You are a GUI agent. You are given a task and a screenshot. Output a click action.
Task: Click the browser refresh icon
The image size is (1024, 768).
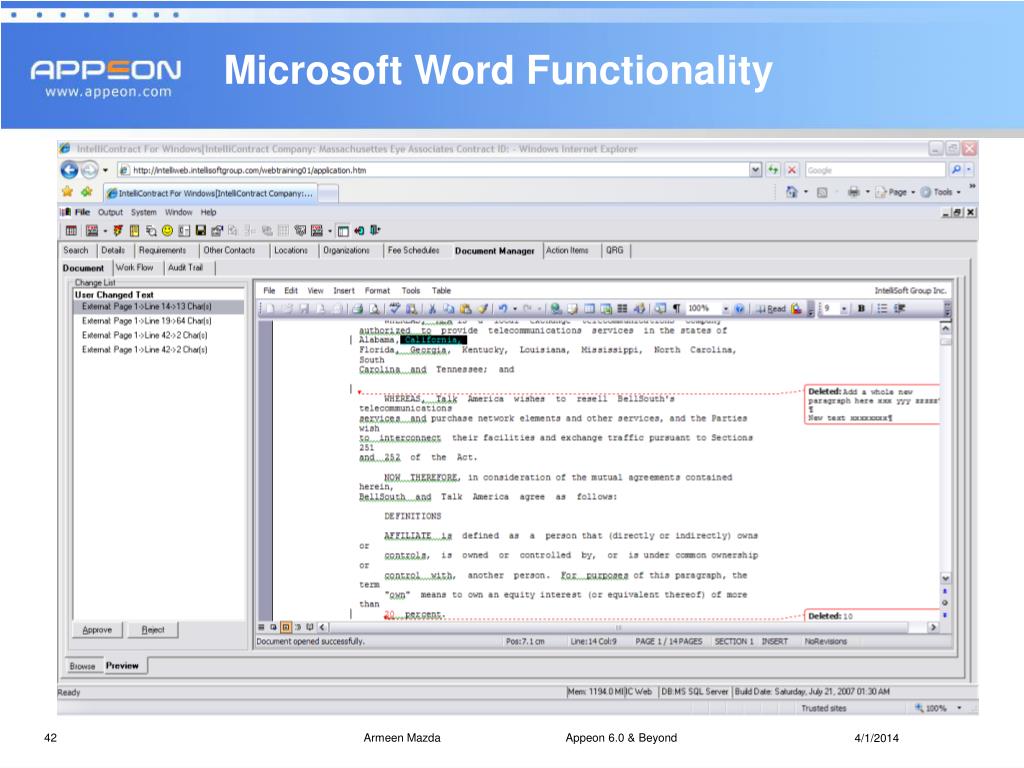click(773, 170)
